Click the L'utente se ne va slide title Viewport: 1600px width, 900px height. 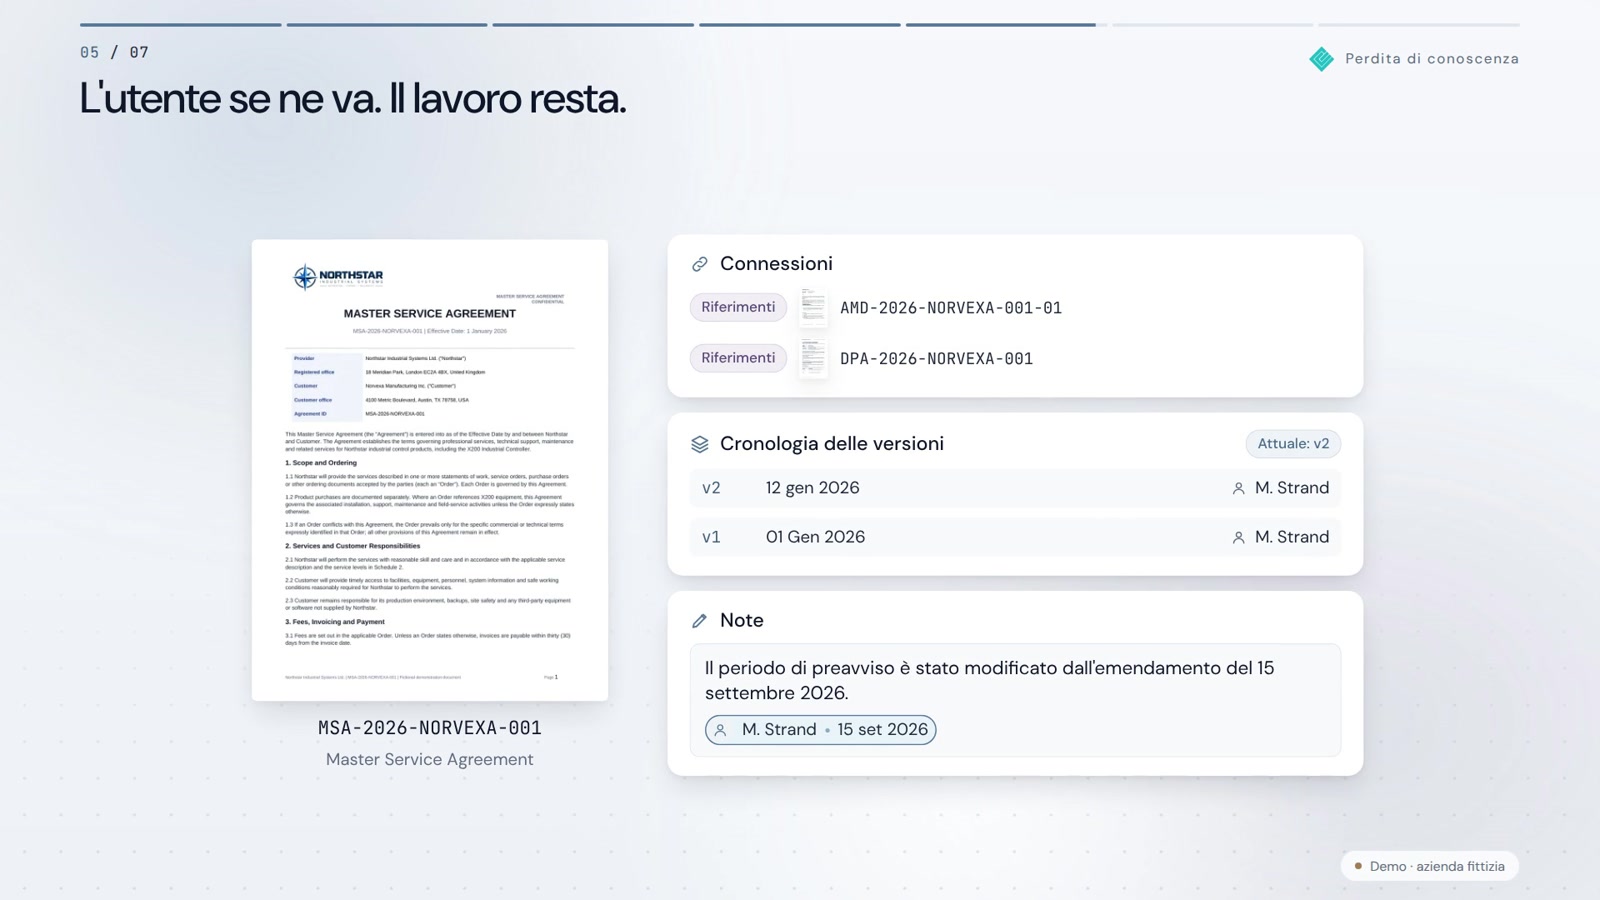[x=353, y=99]
